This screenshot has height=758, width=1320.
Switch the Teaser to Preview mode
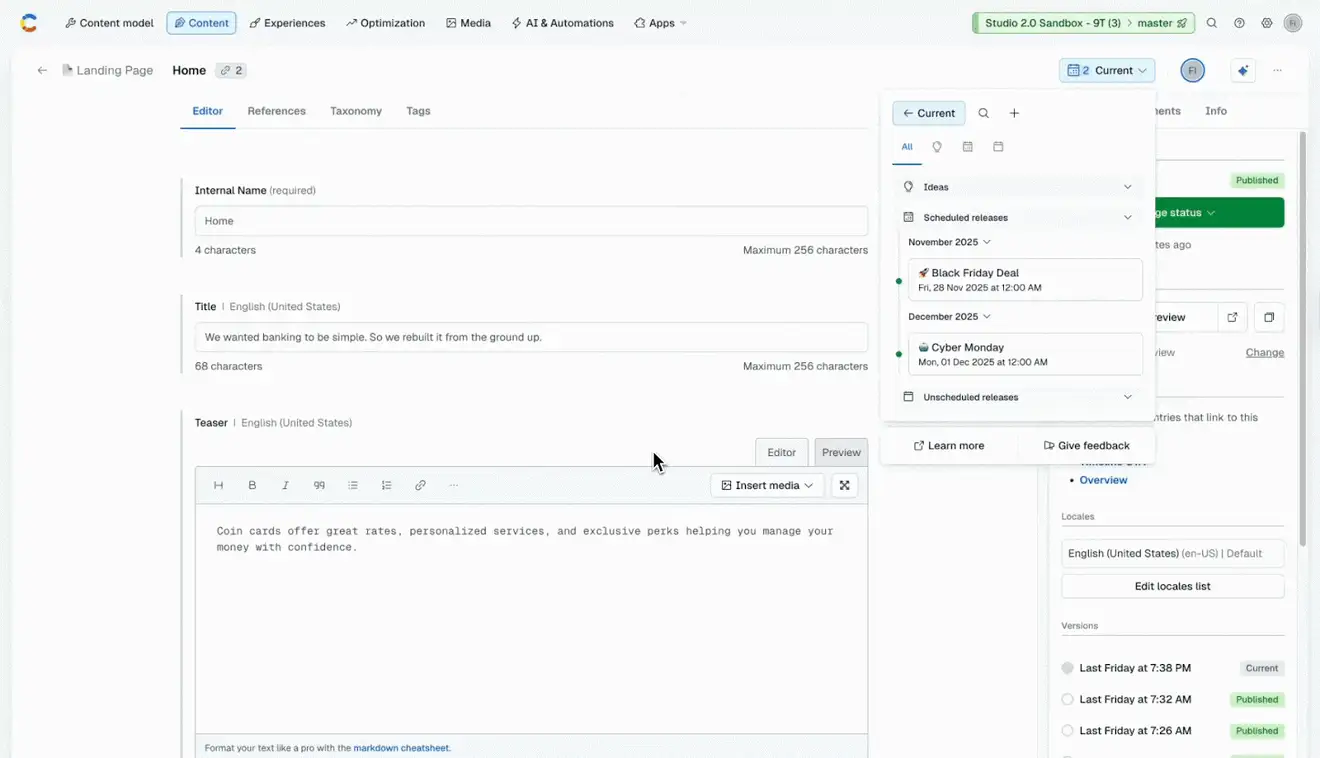(841, 452)
